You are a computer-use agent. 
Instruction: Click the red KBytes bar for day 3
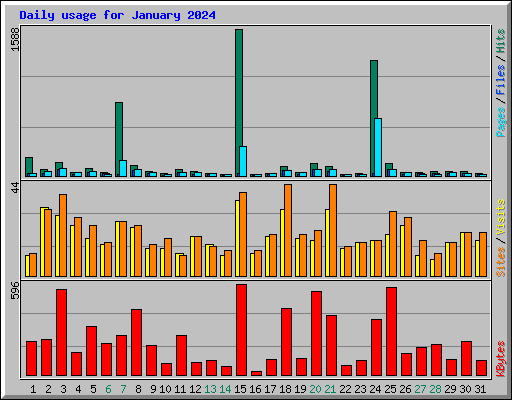tap(61, 332)
